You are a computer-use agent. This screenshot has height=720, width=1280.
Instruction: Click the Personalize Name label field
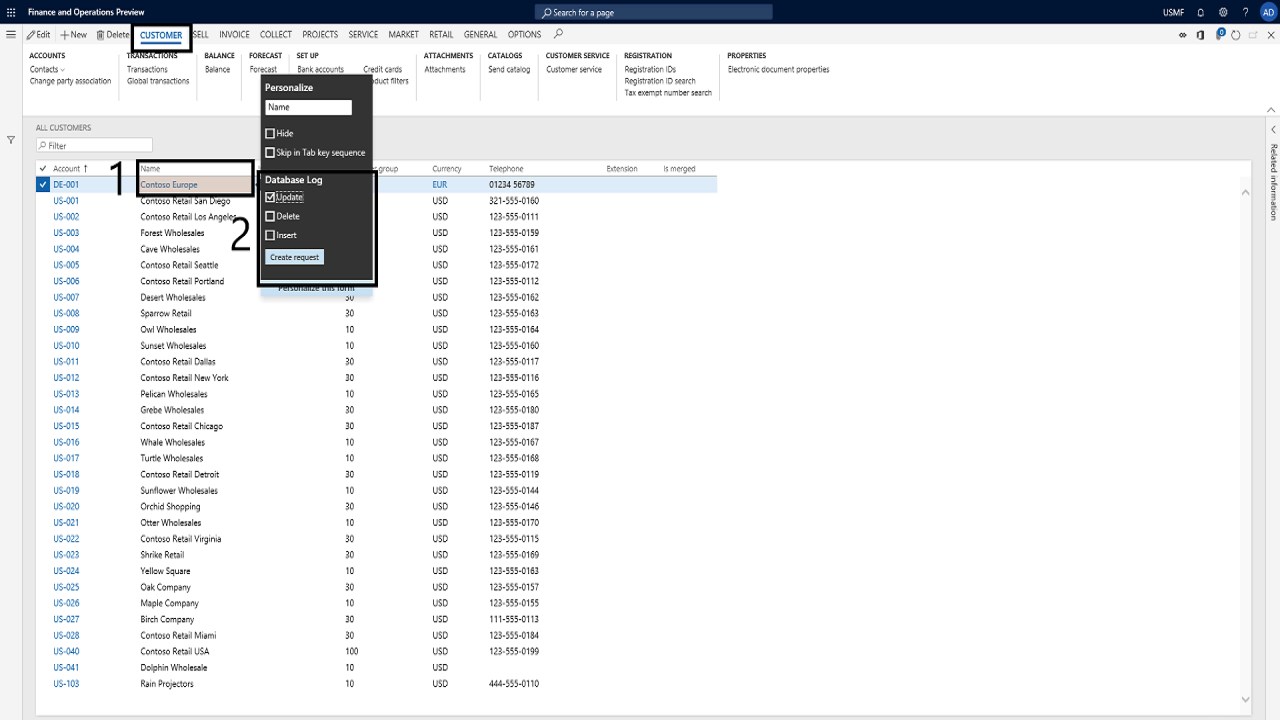click(308, 107)
